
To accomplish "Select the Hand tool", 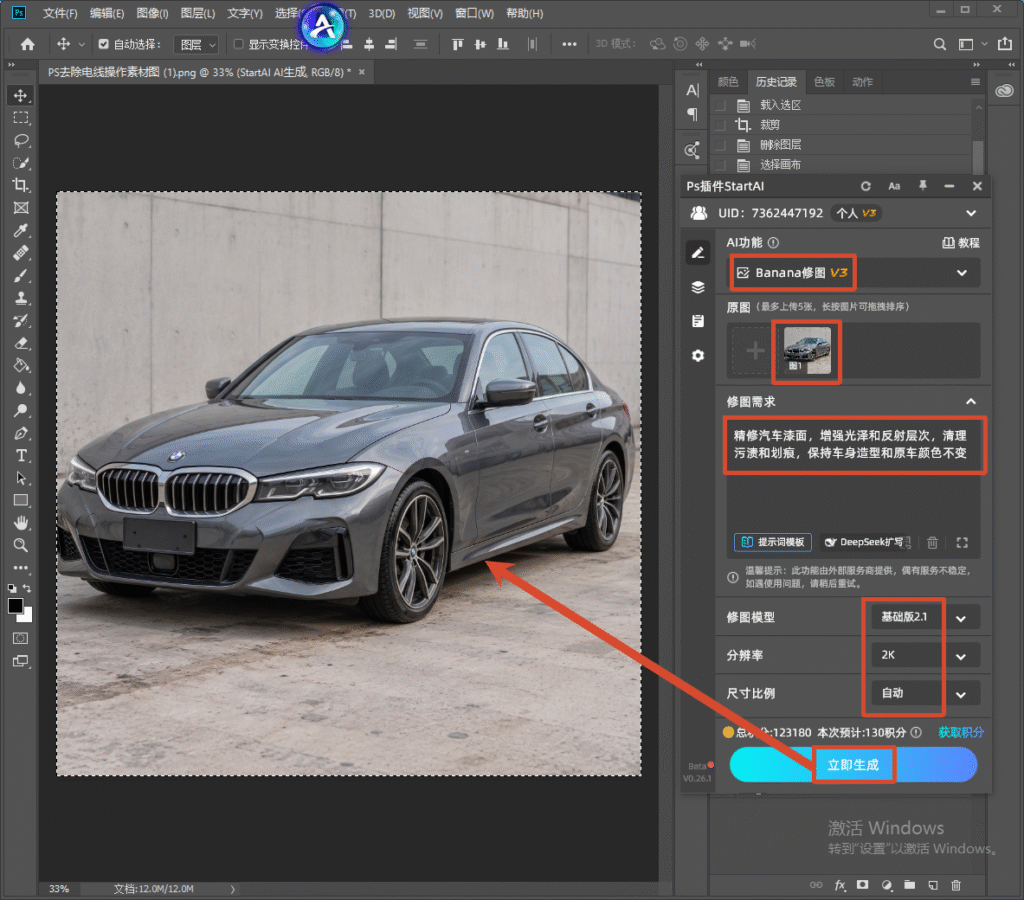I will [21, 522].
